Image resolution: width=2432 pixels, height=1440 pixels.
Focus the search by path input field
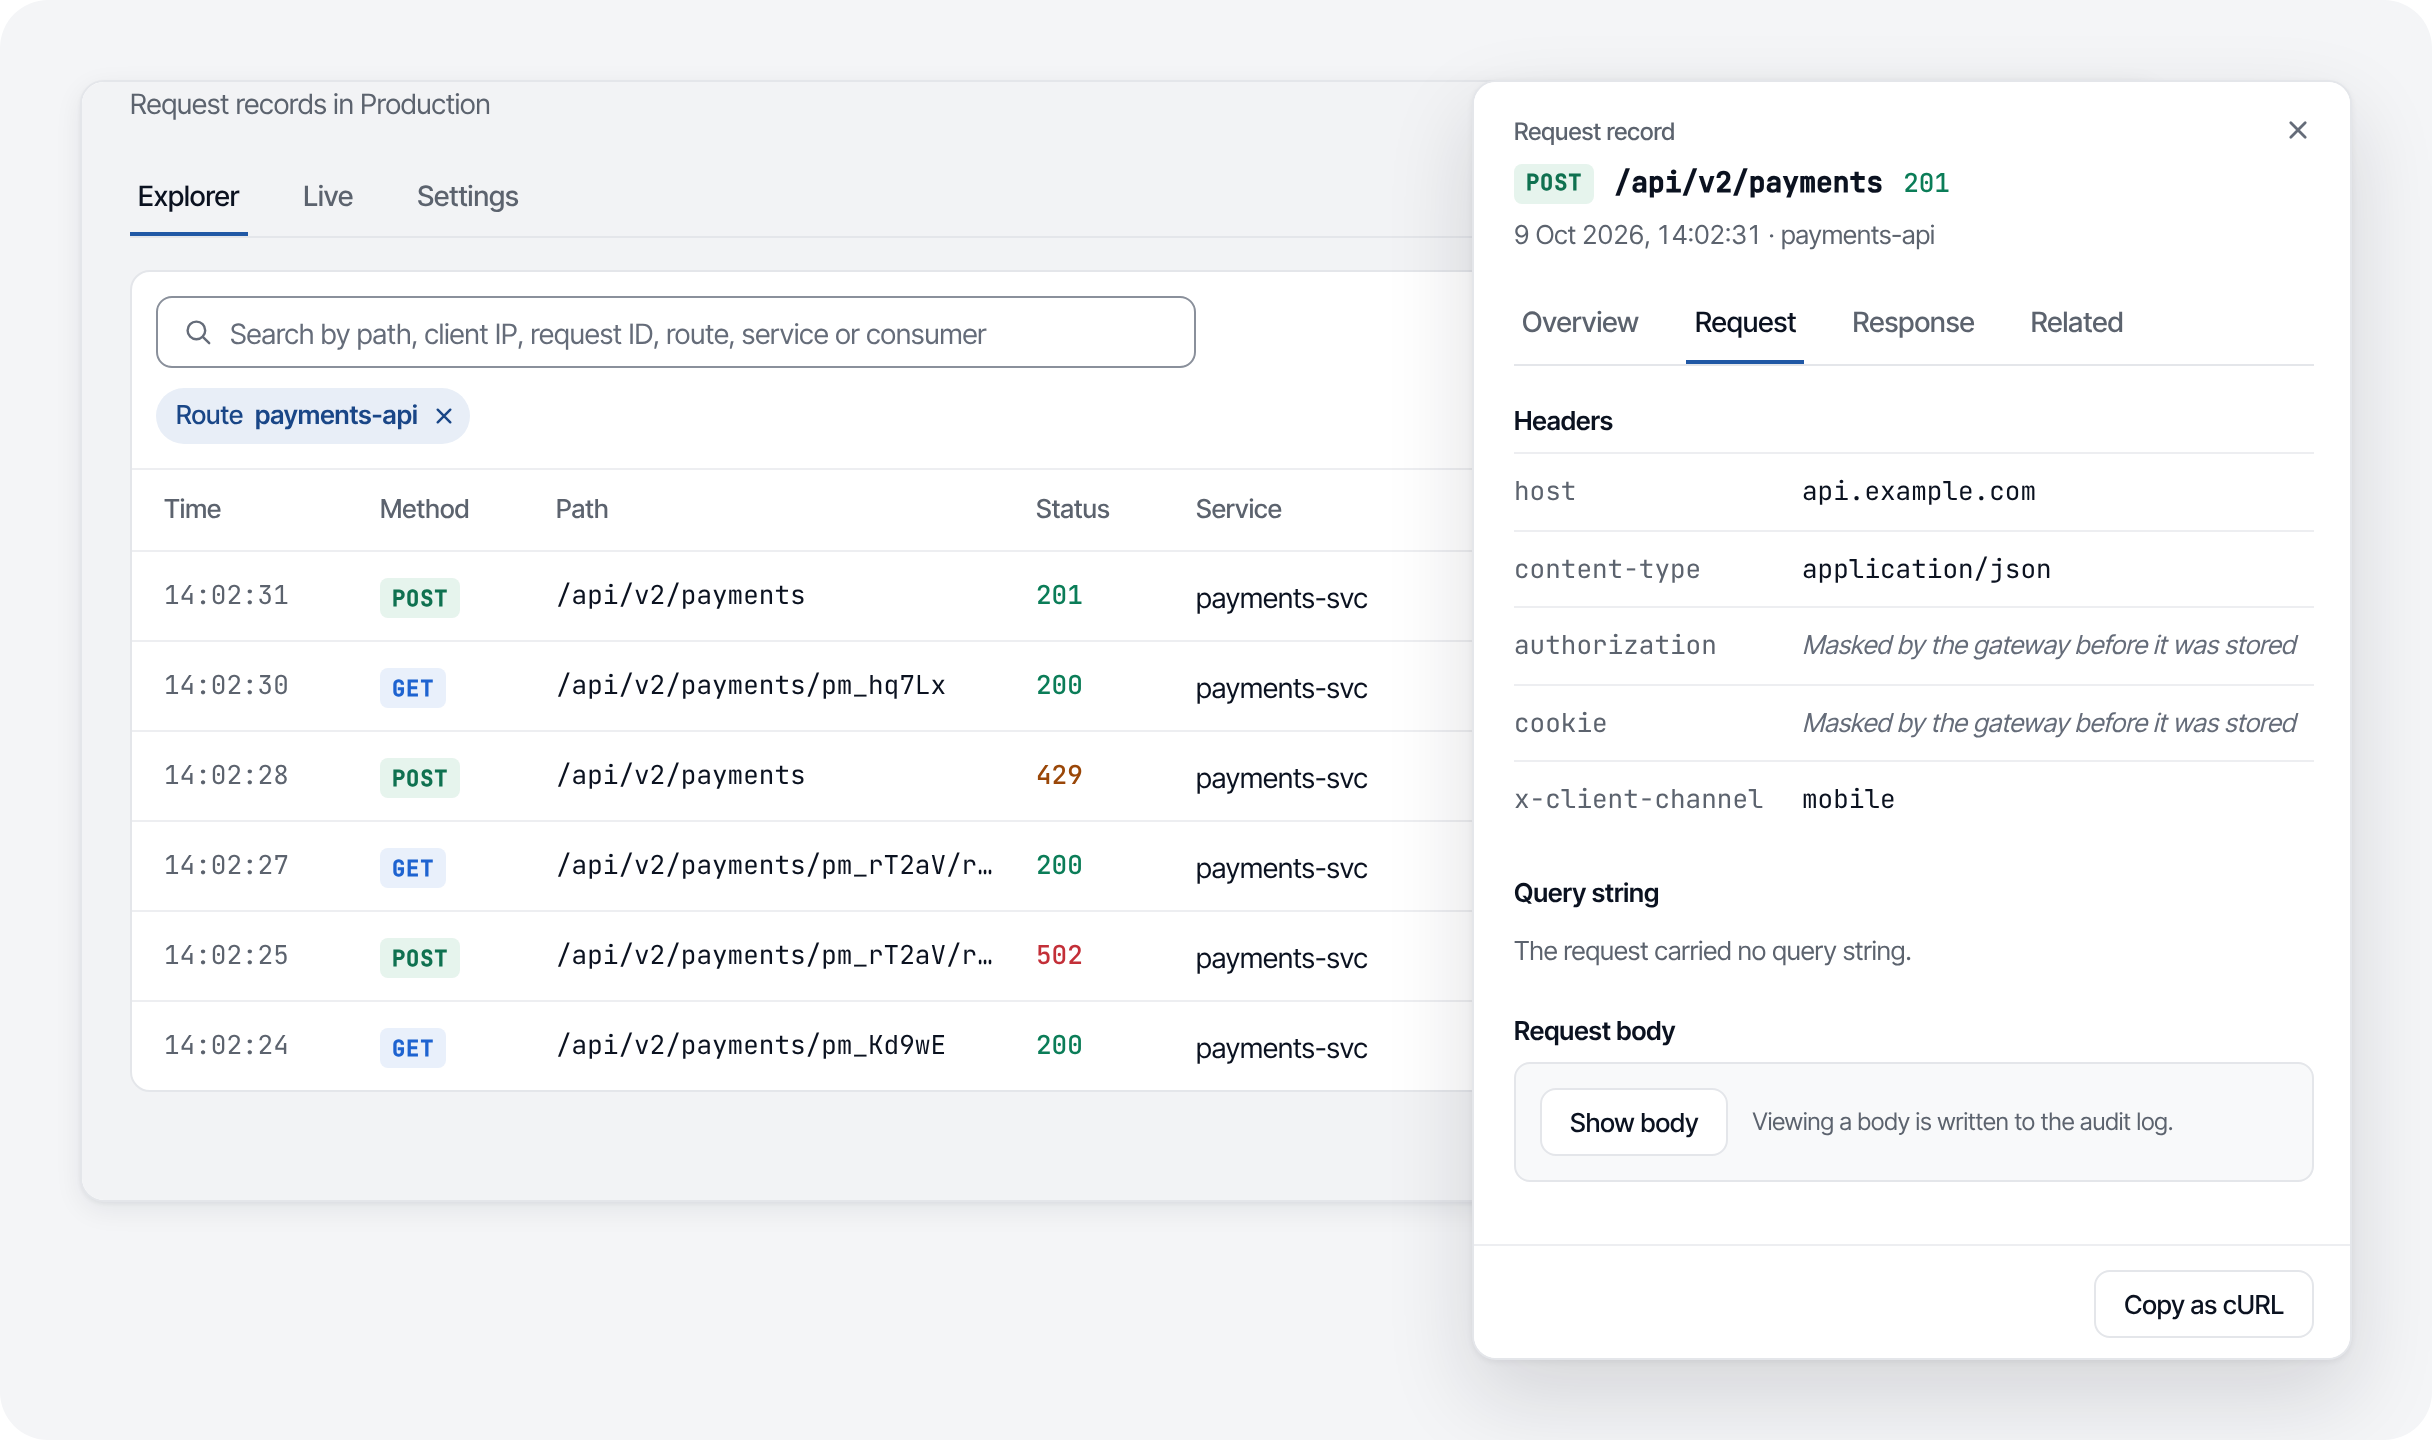[675, 332]
